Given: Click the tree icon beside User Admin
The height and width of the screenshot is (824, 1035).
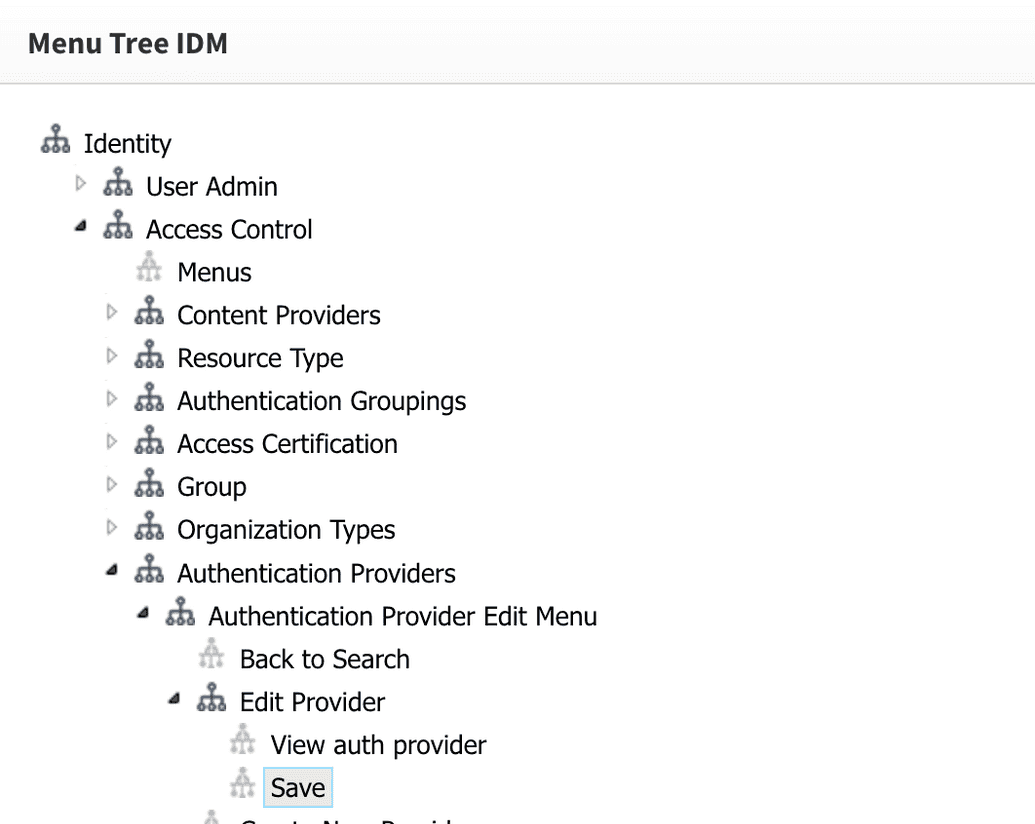Looking at the screenshot, I should [118, 184].
